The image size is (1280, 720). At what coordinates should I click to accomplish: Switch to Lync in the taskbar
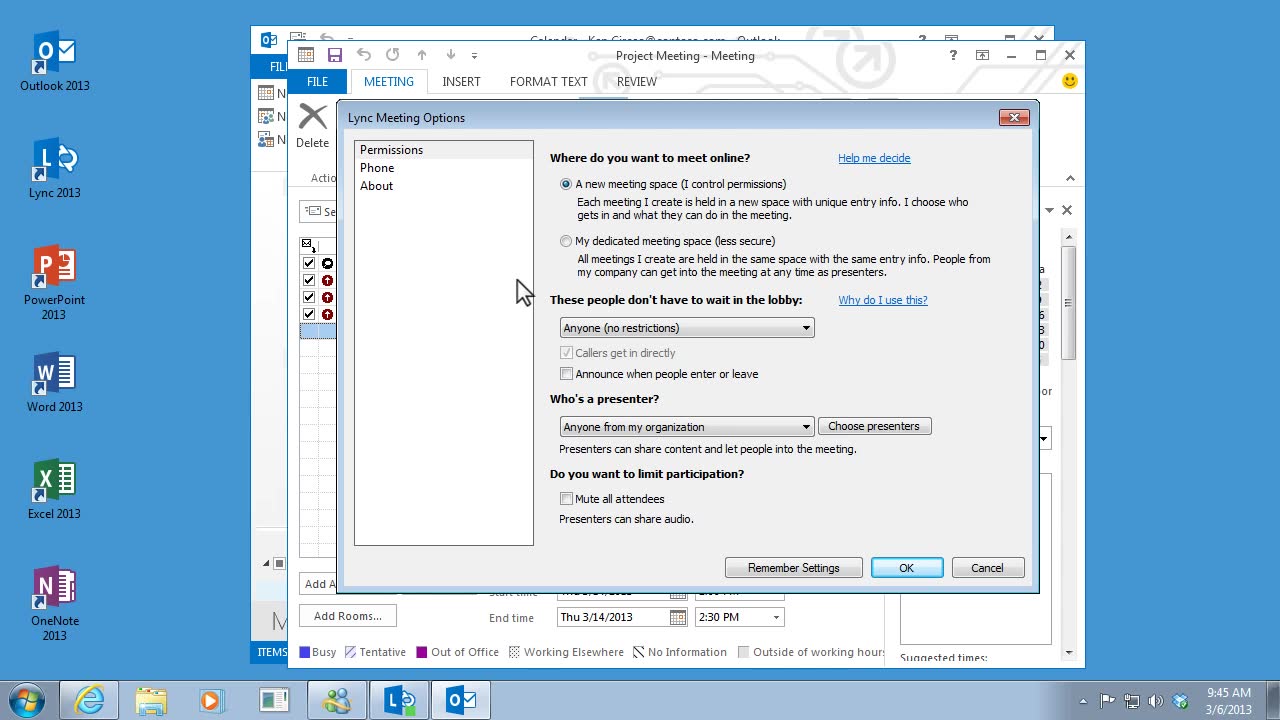[399, 700]
